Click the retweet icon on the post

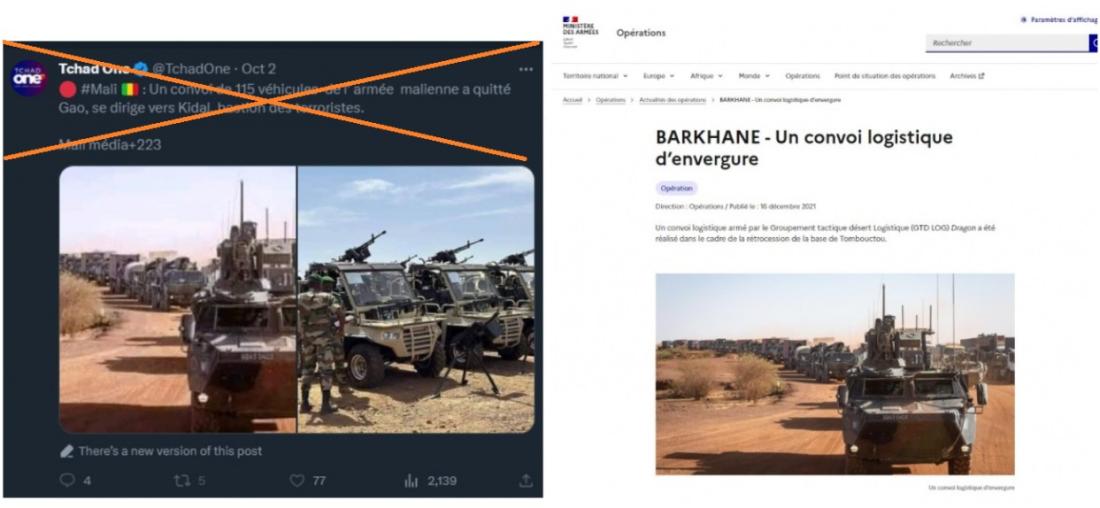point(180,481)
